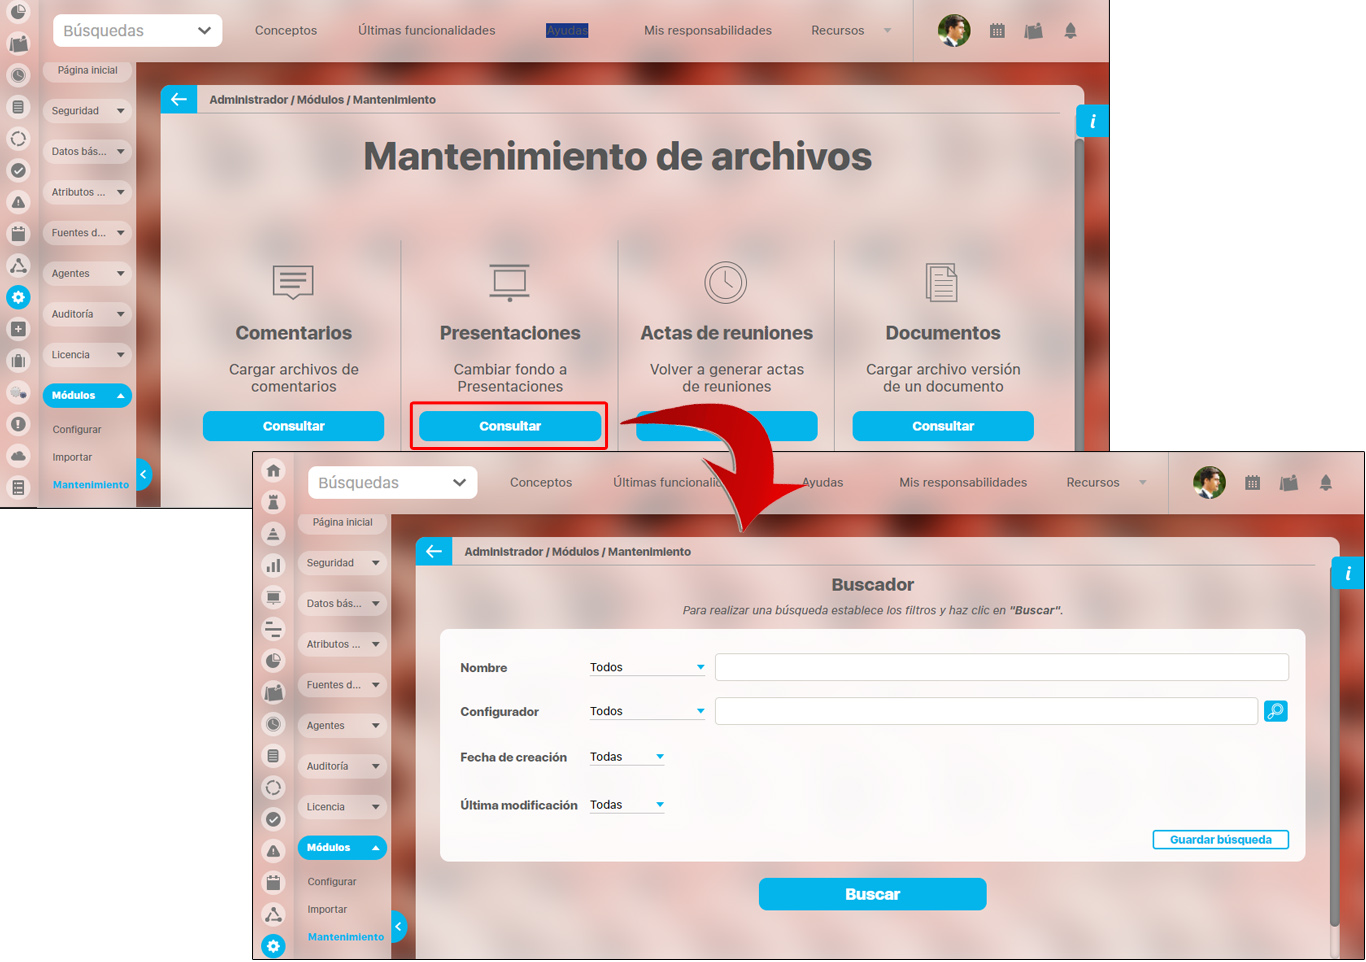
Task: Expand the Seguridad menu in the lower sidebar
Action: coord(342,563)
